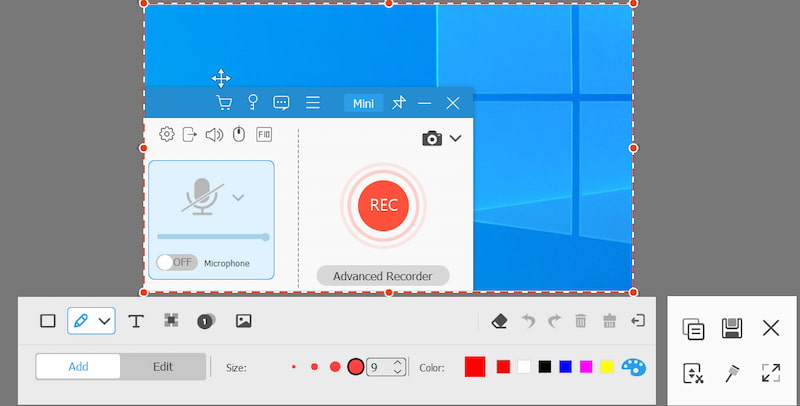
Task: Pick the numbered callout step tool
Action: tap(206, 321)
